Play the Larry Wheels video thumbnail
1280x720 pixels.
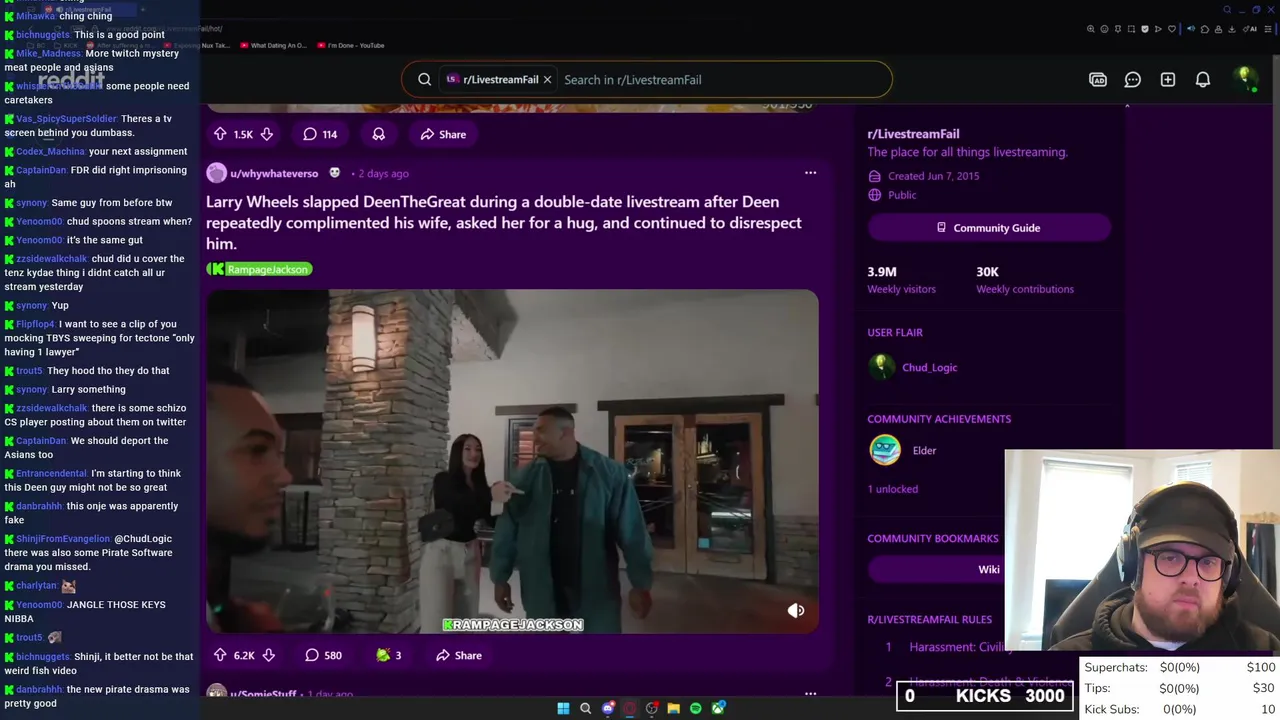click(512, 462)
